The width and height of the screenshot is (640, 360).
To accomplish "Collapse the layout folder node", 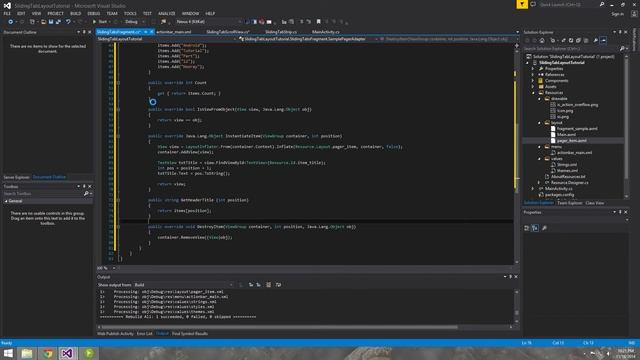I will click(539, 122).
